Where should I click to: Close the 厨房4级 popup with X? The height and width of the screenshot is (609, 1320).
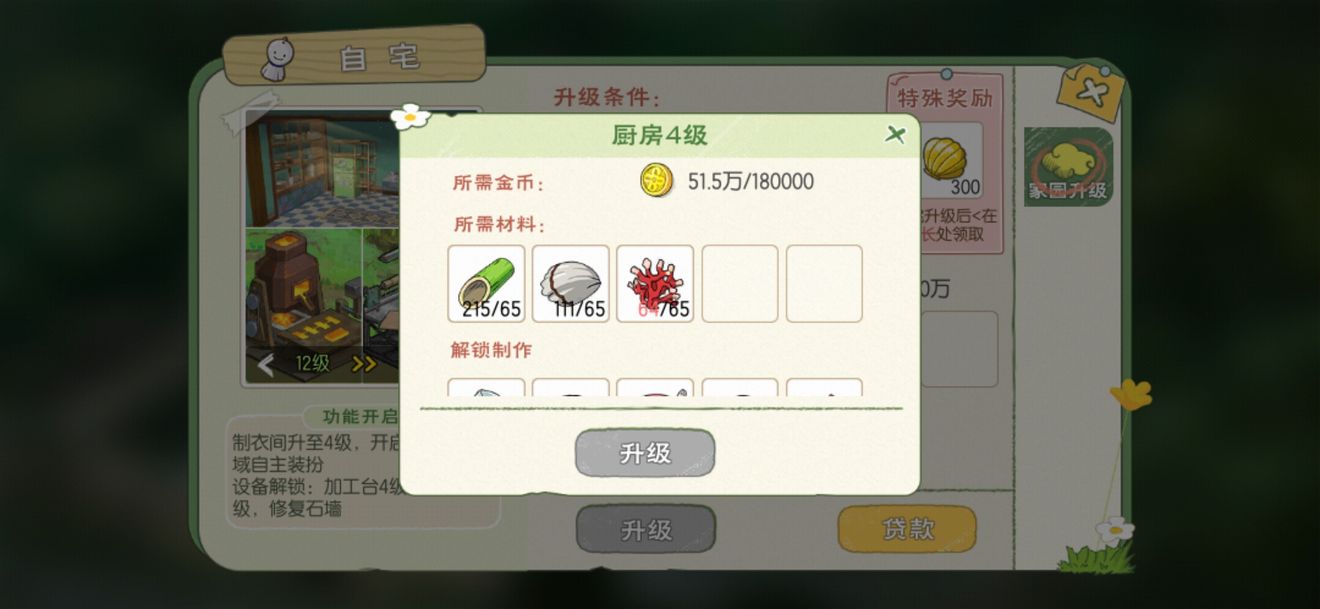point(895,135)
